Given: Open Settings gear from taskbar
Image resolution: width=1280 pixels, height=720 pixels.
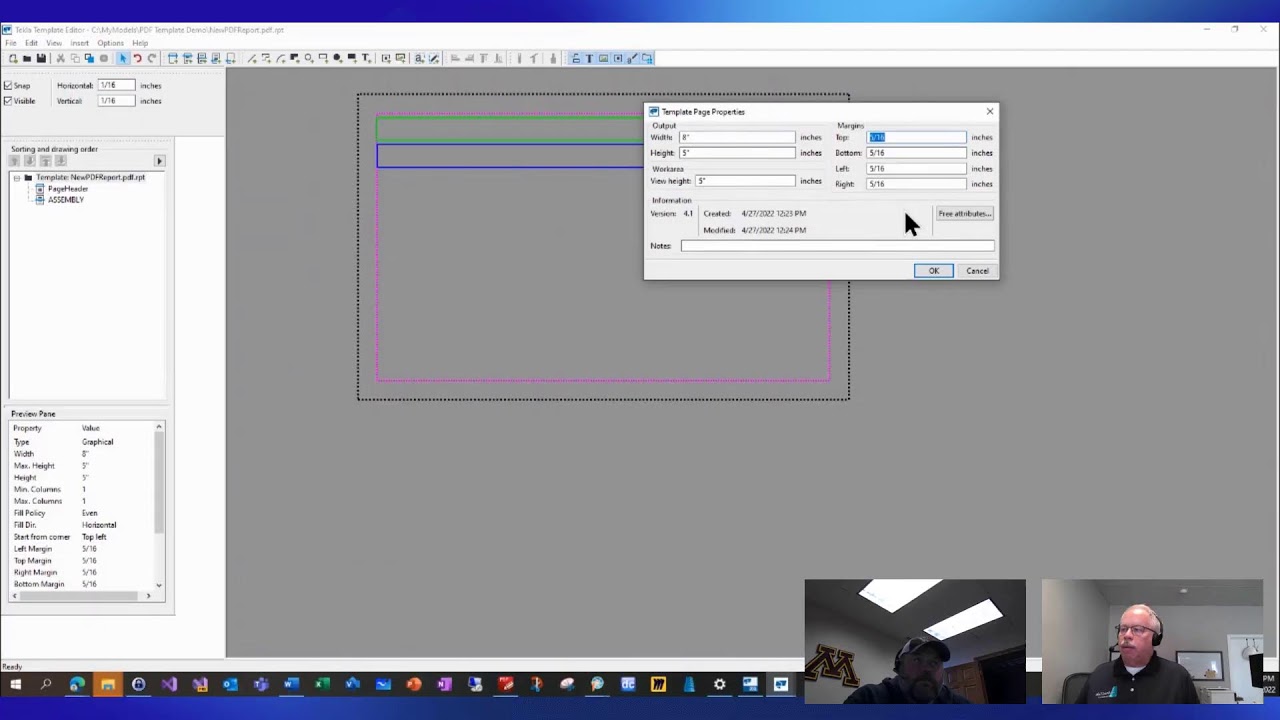Looking at the screenshot, I should [719, 685].
